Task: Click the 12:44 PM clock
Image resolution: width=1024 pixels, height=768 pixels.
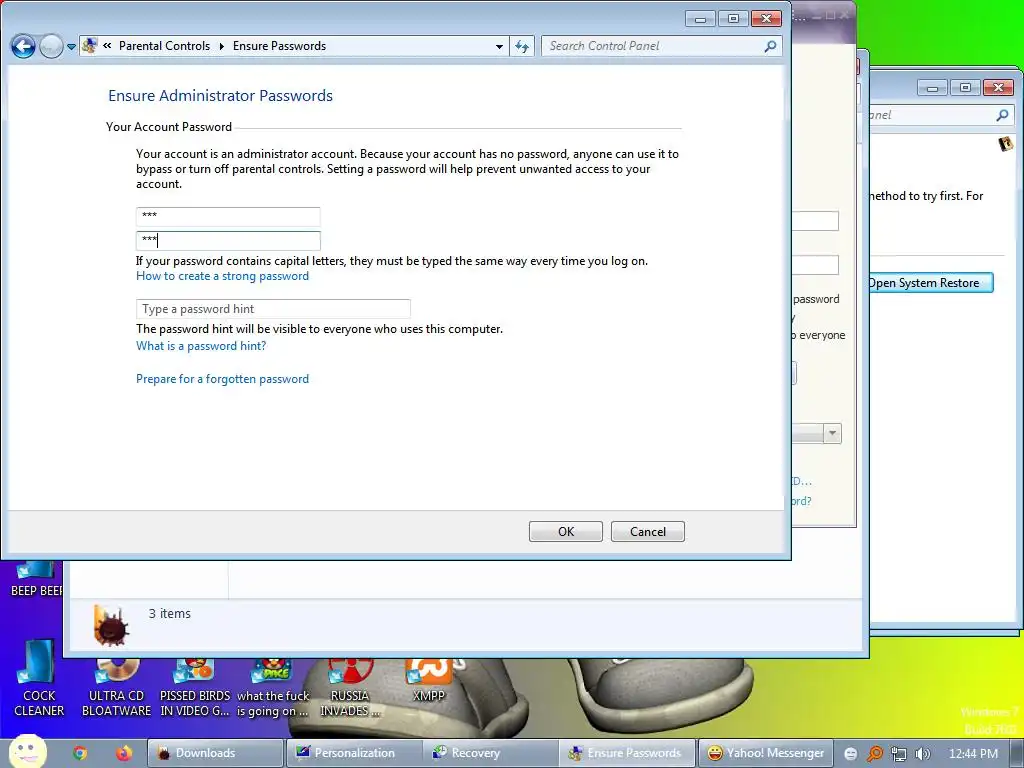Action: pyautogui.click(x=973, y=754)
